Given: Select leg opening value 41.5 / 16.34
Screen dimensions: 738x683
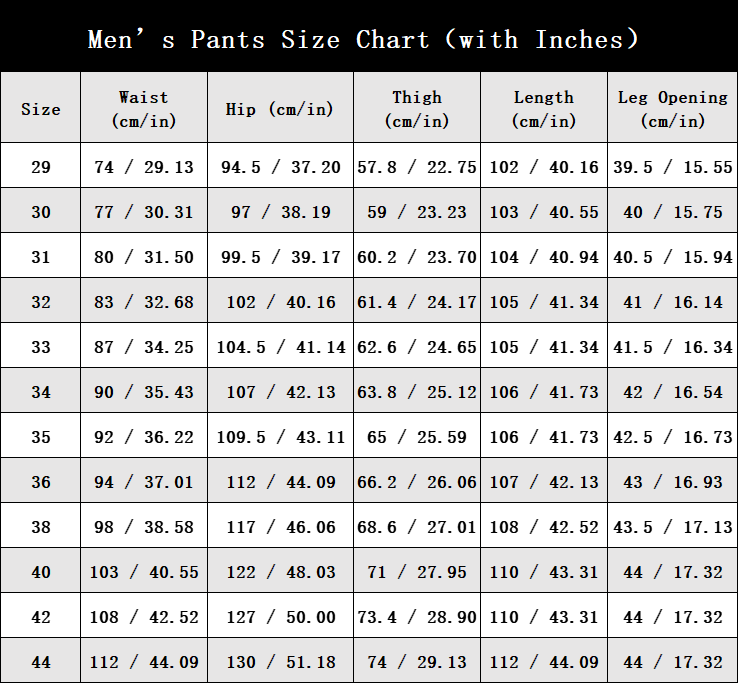Looking at the screenshot, I should coord(673,347).
